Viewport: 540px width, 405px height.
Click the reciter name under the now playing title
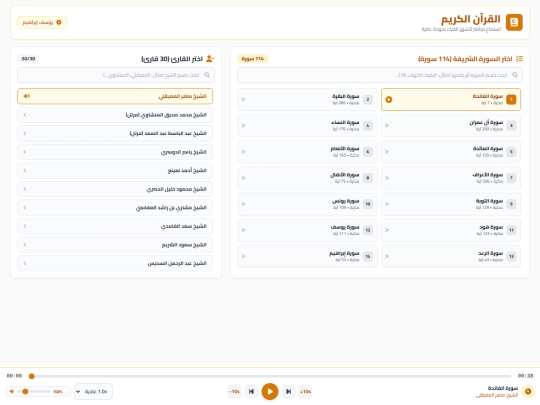(x=497, y=395)
